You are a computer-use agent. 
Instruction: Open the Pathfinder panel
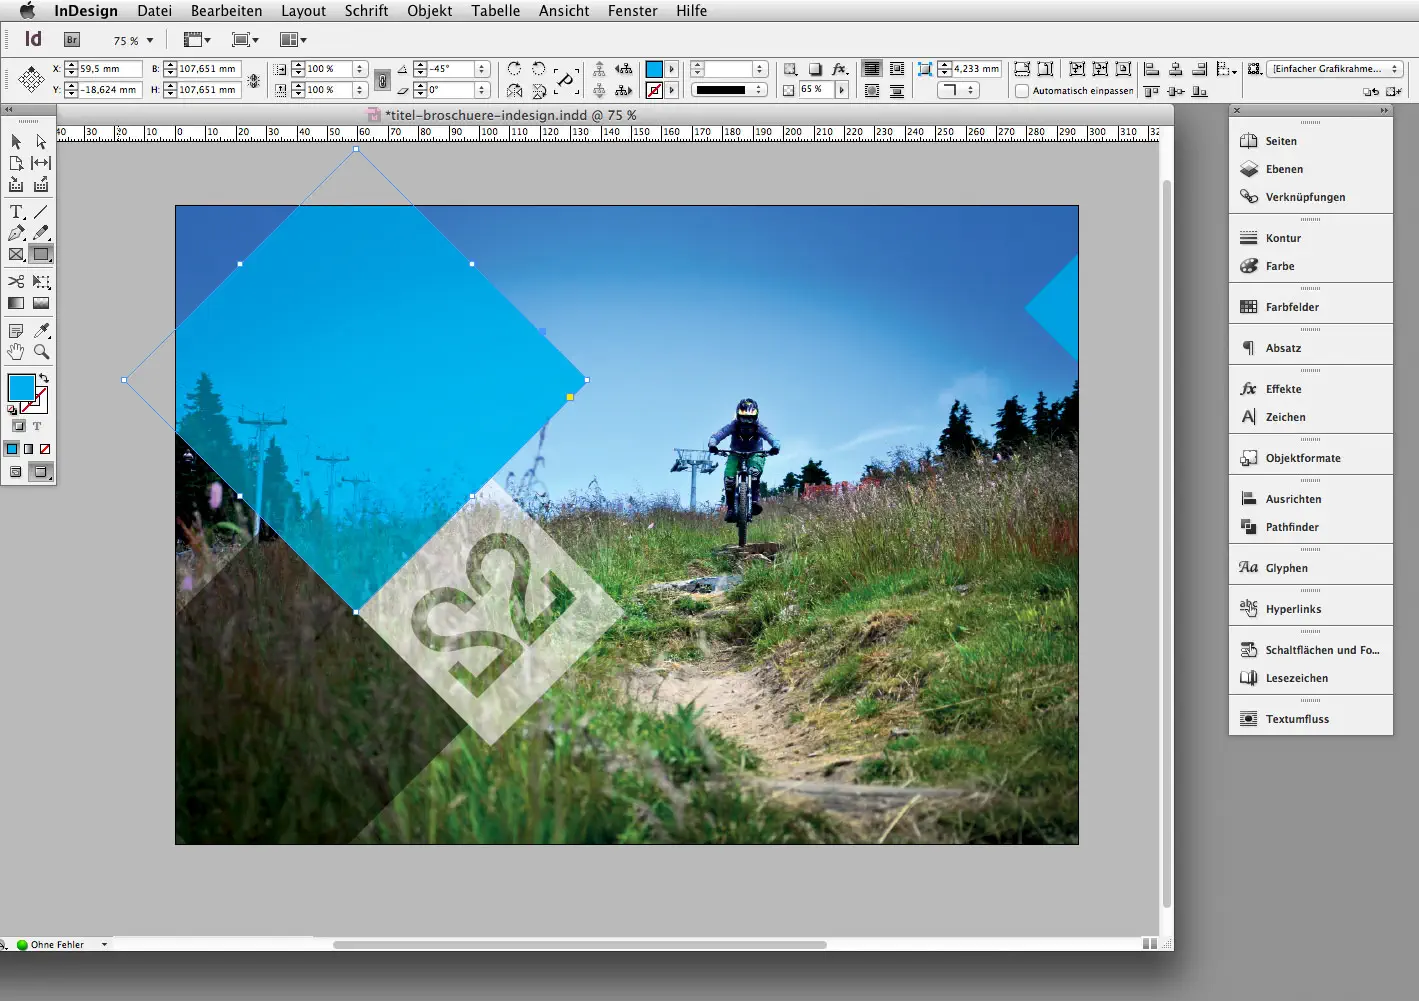[1290, 527]
